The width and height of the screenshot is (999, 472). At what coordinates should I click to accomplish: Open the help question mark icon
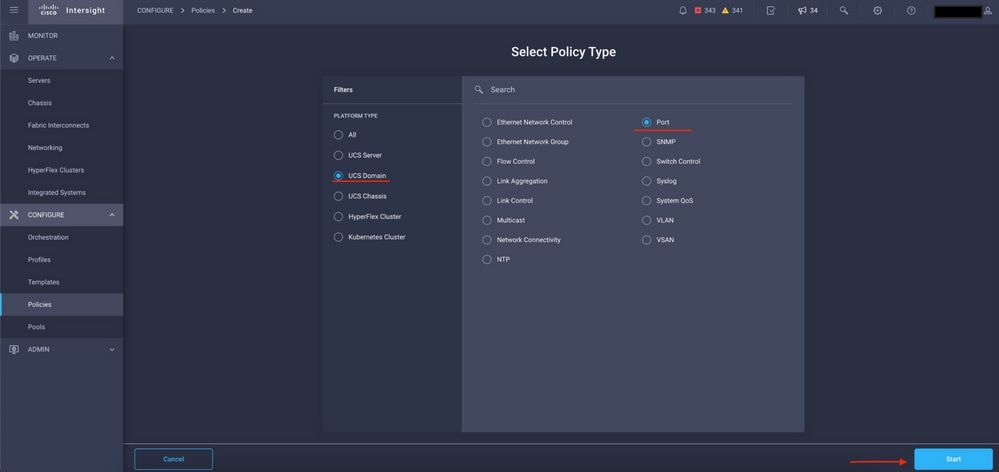[x=911, y=10]
